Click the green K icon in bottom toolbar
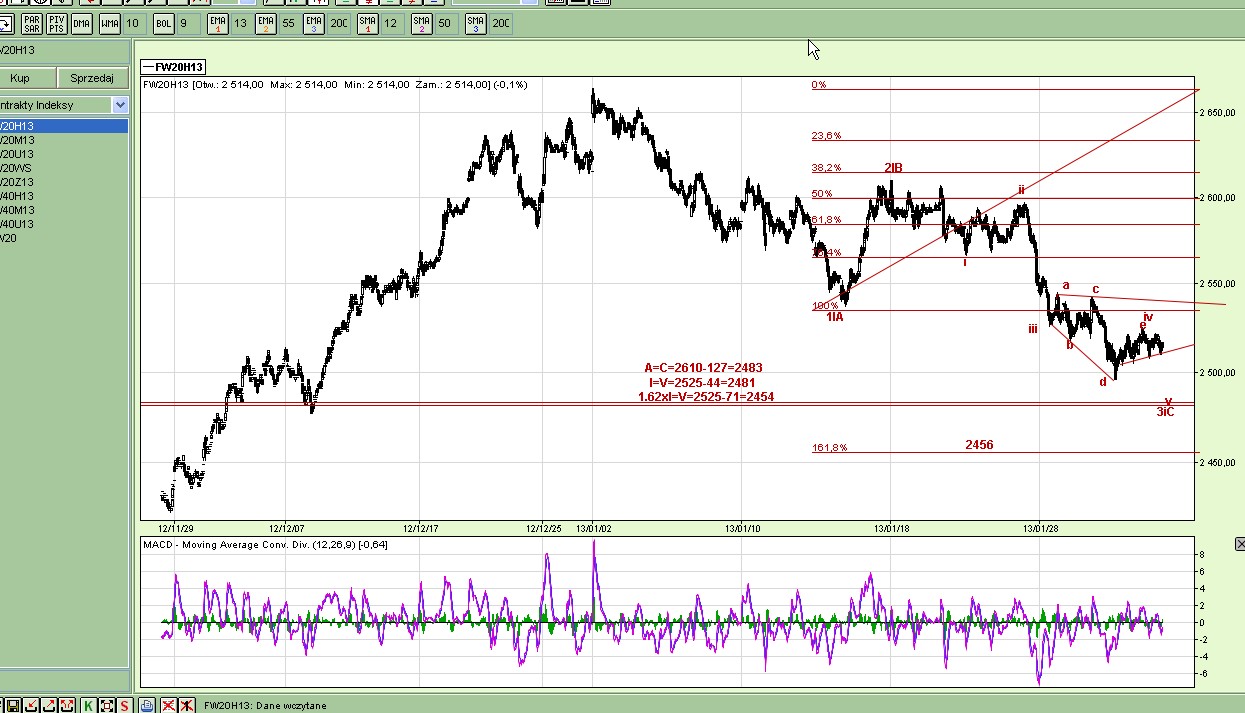This screenshot has height=713, width=1245. [89, 705]
